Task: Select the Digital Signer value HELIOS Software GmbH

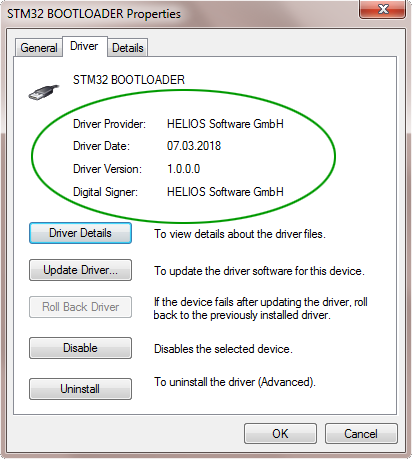Action: pyautogui.click(x=225, y=192)
